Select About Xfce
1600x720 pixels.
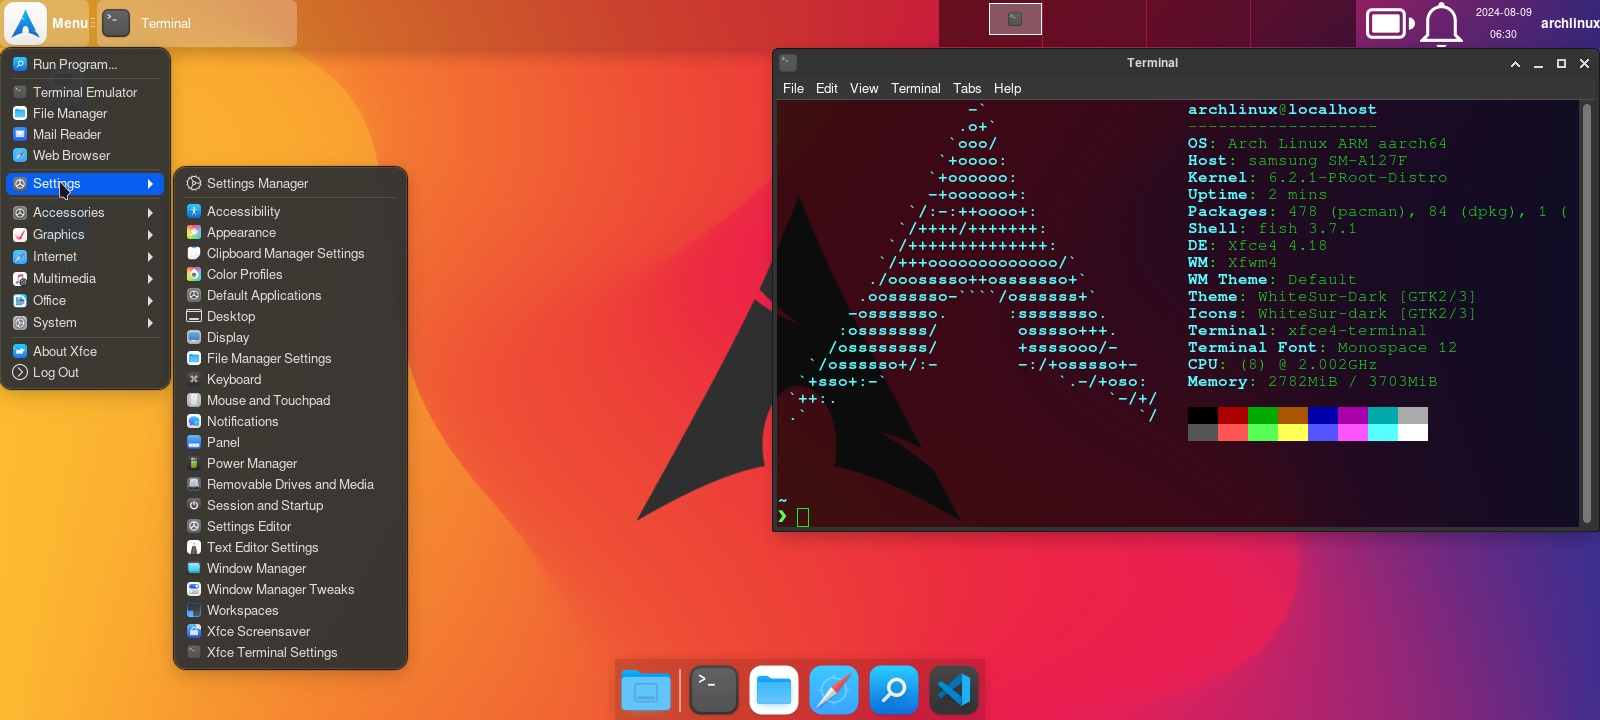[x=85, y=351]
